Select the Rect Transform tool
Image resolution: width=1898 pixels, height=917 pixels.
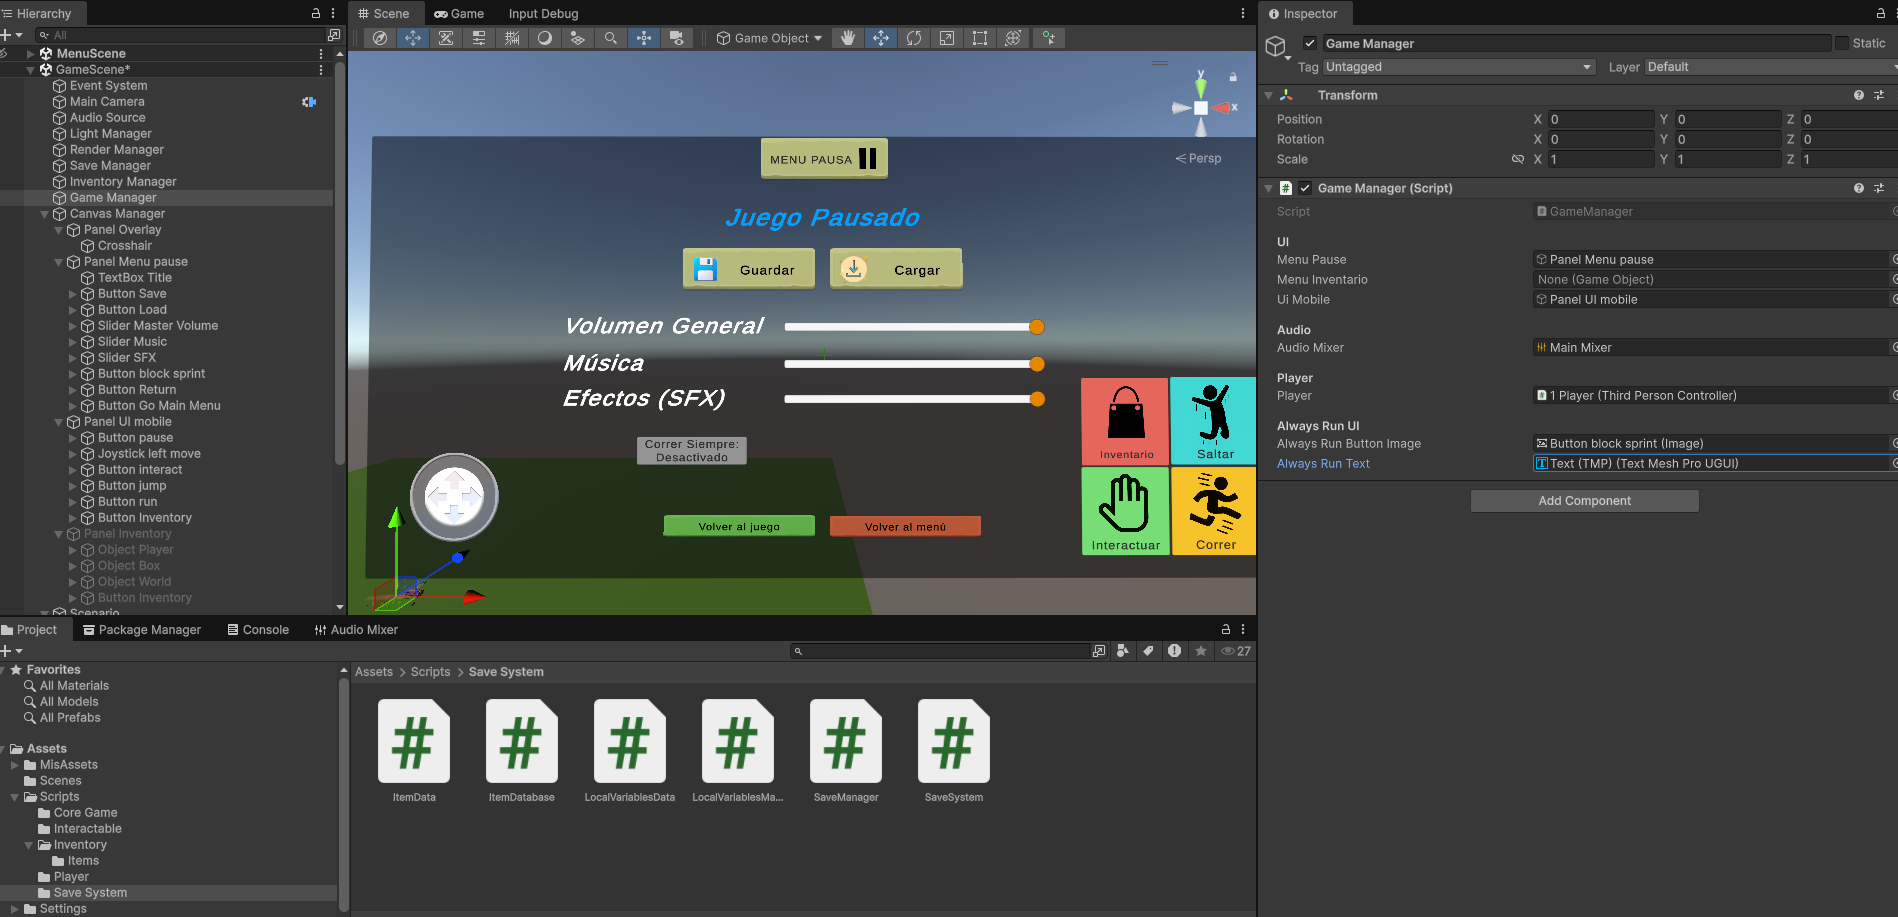point(980,38)
